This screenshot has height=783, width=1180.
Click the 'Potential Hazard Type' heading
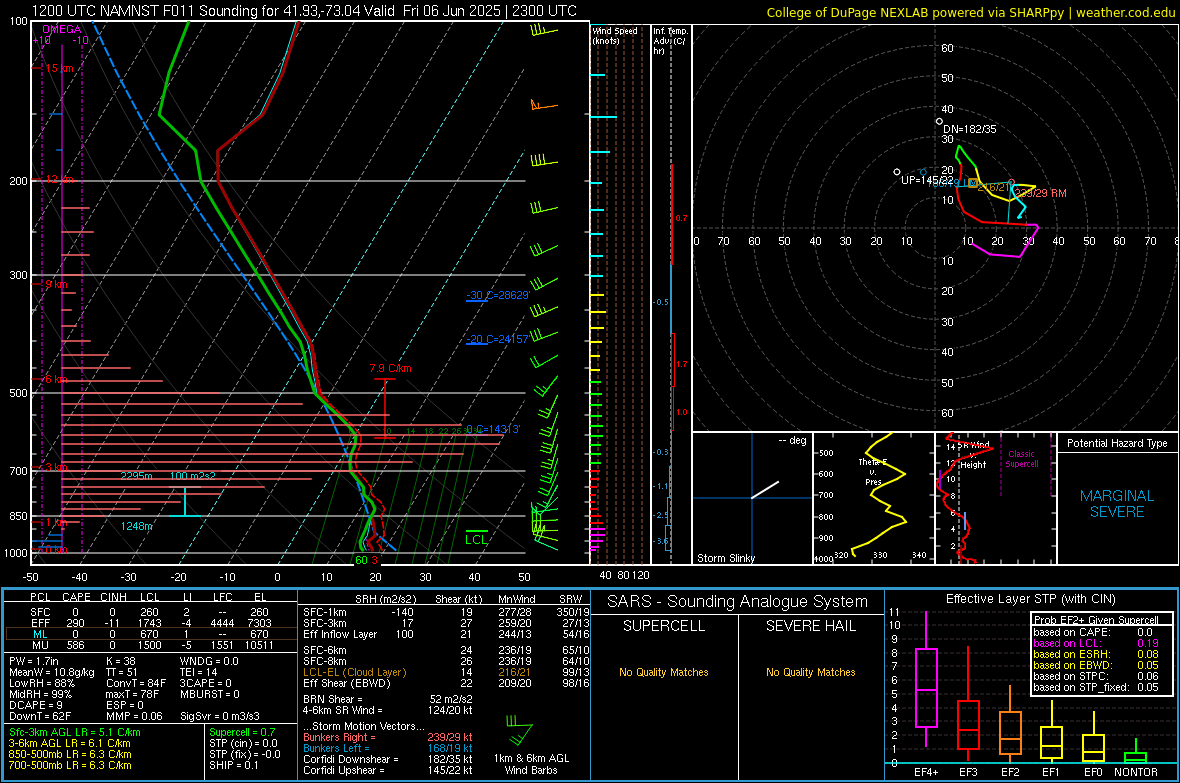(1117, 443)
